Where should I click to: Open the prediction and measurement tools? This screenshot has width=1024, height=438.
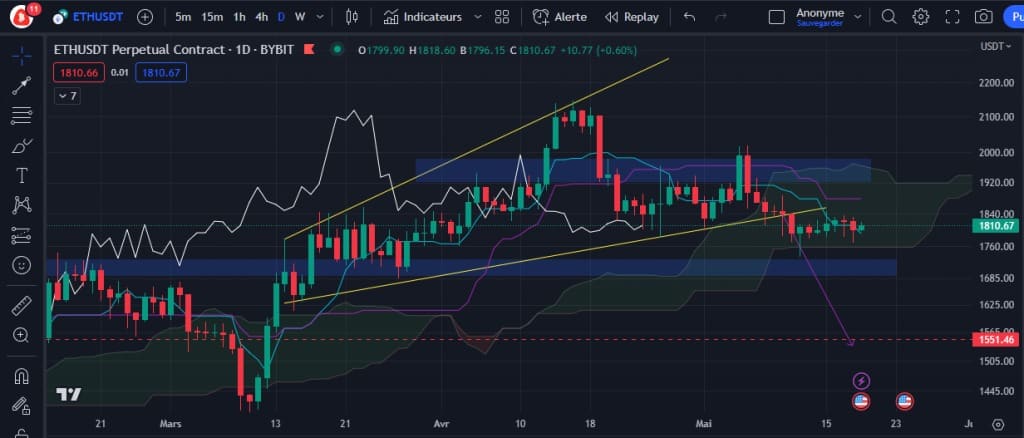click(22, 235)
